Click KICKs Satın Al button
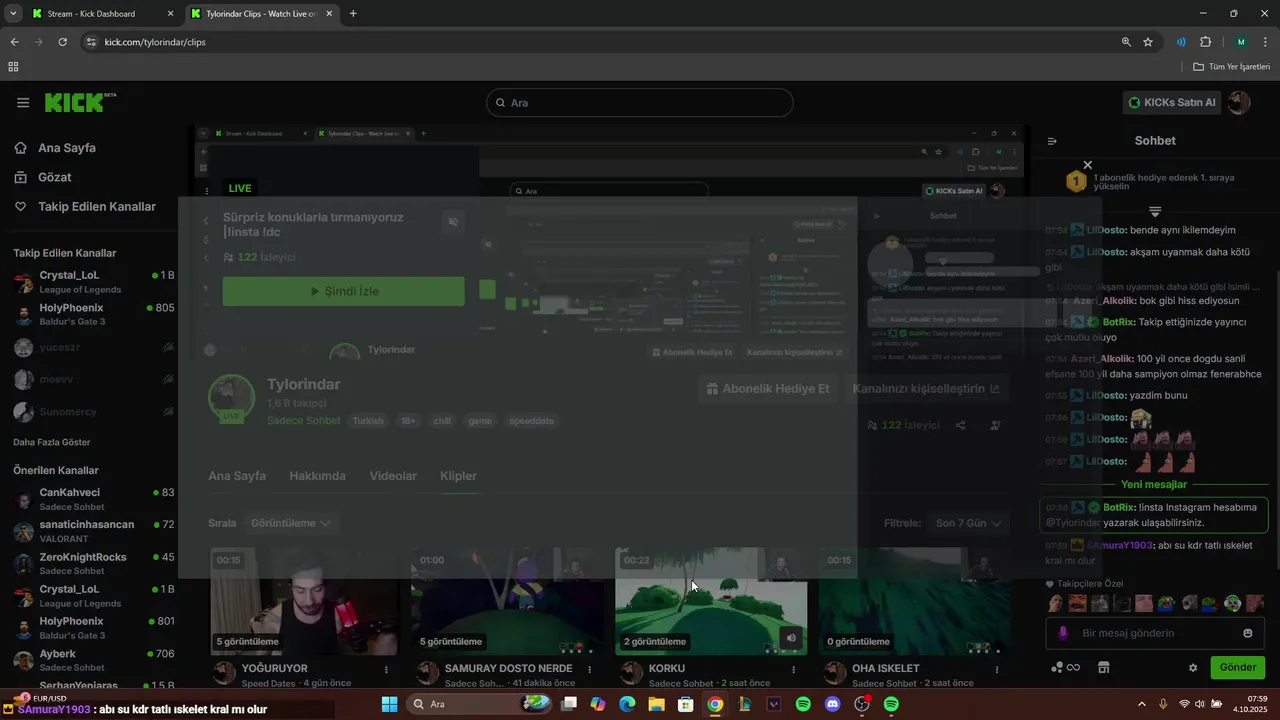The width and height of the screenshot is (1280, 720). 1172,102
